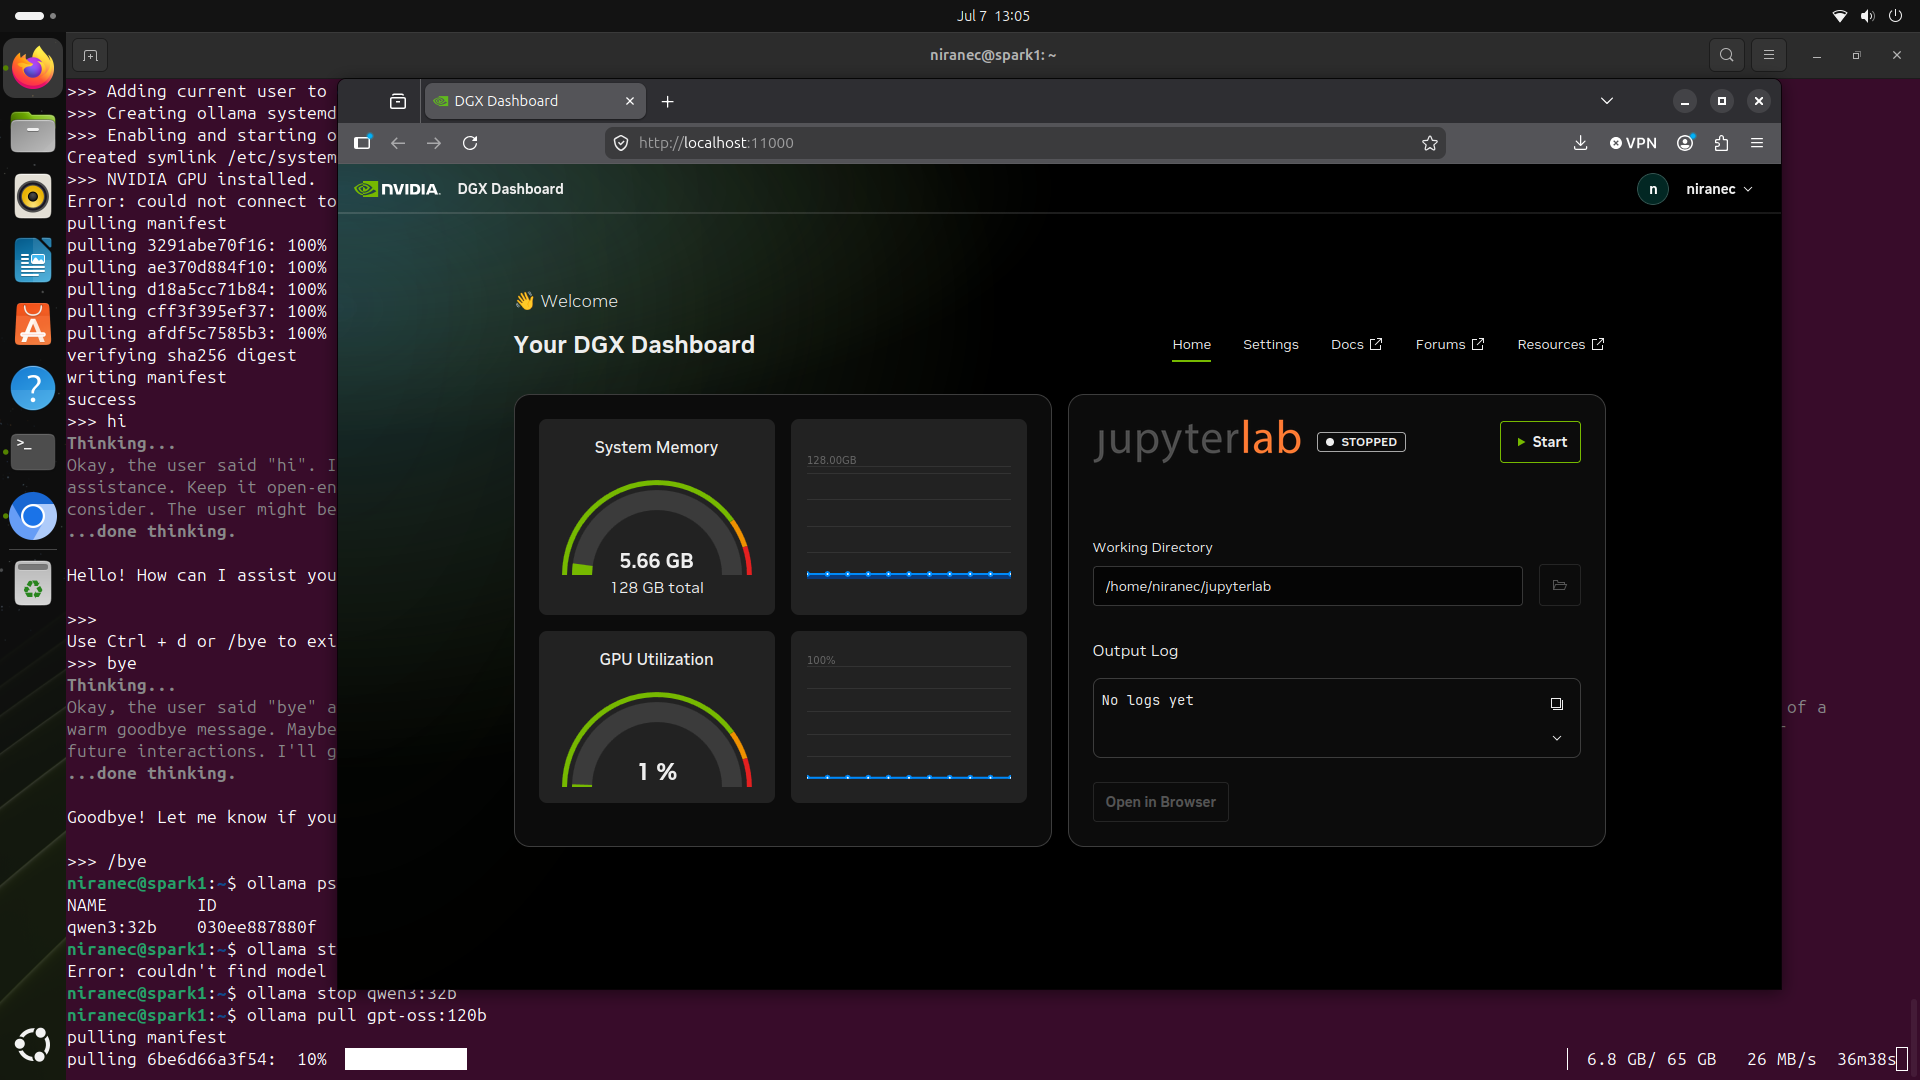Expand the list all tabs chevron
Viewport: 1920px width, 1080px height.
tap(1607, 101)
